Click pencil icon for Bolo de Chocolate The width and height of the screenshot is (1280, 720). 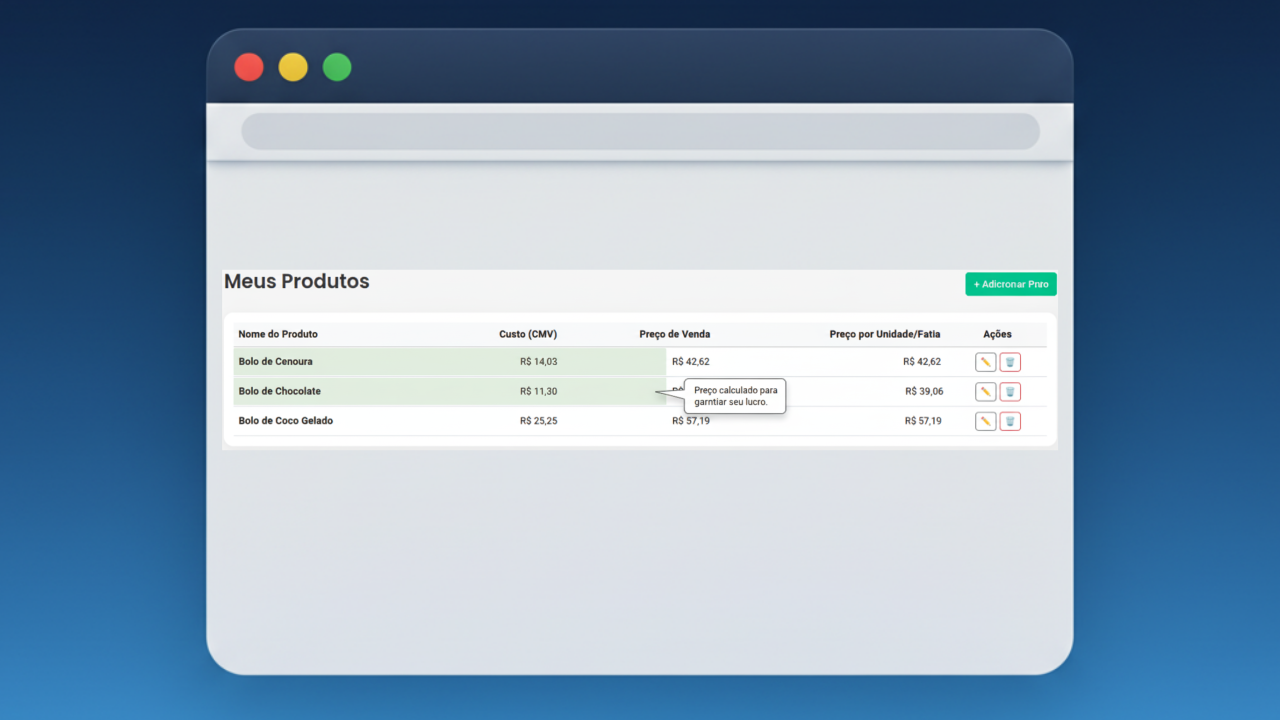985,392
